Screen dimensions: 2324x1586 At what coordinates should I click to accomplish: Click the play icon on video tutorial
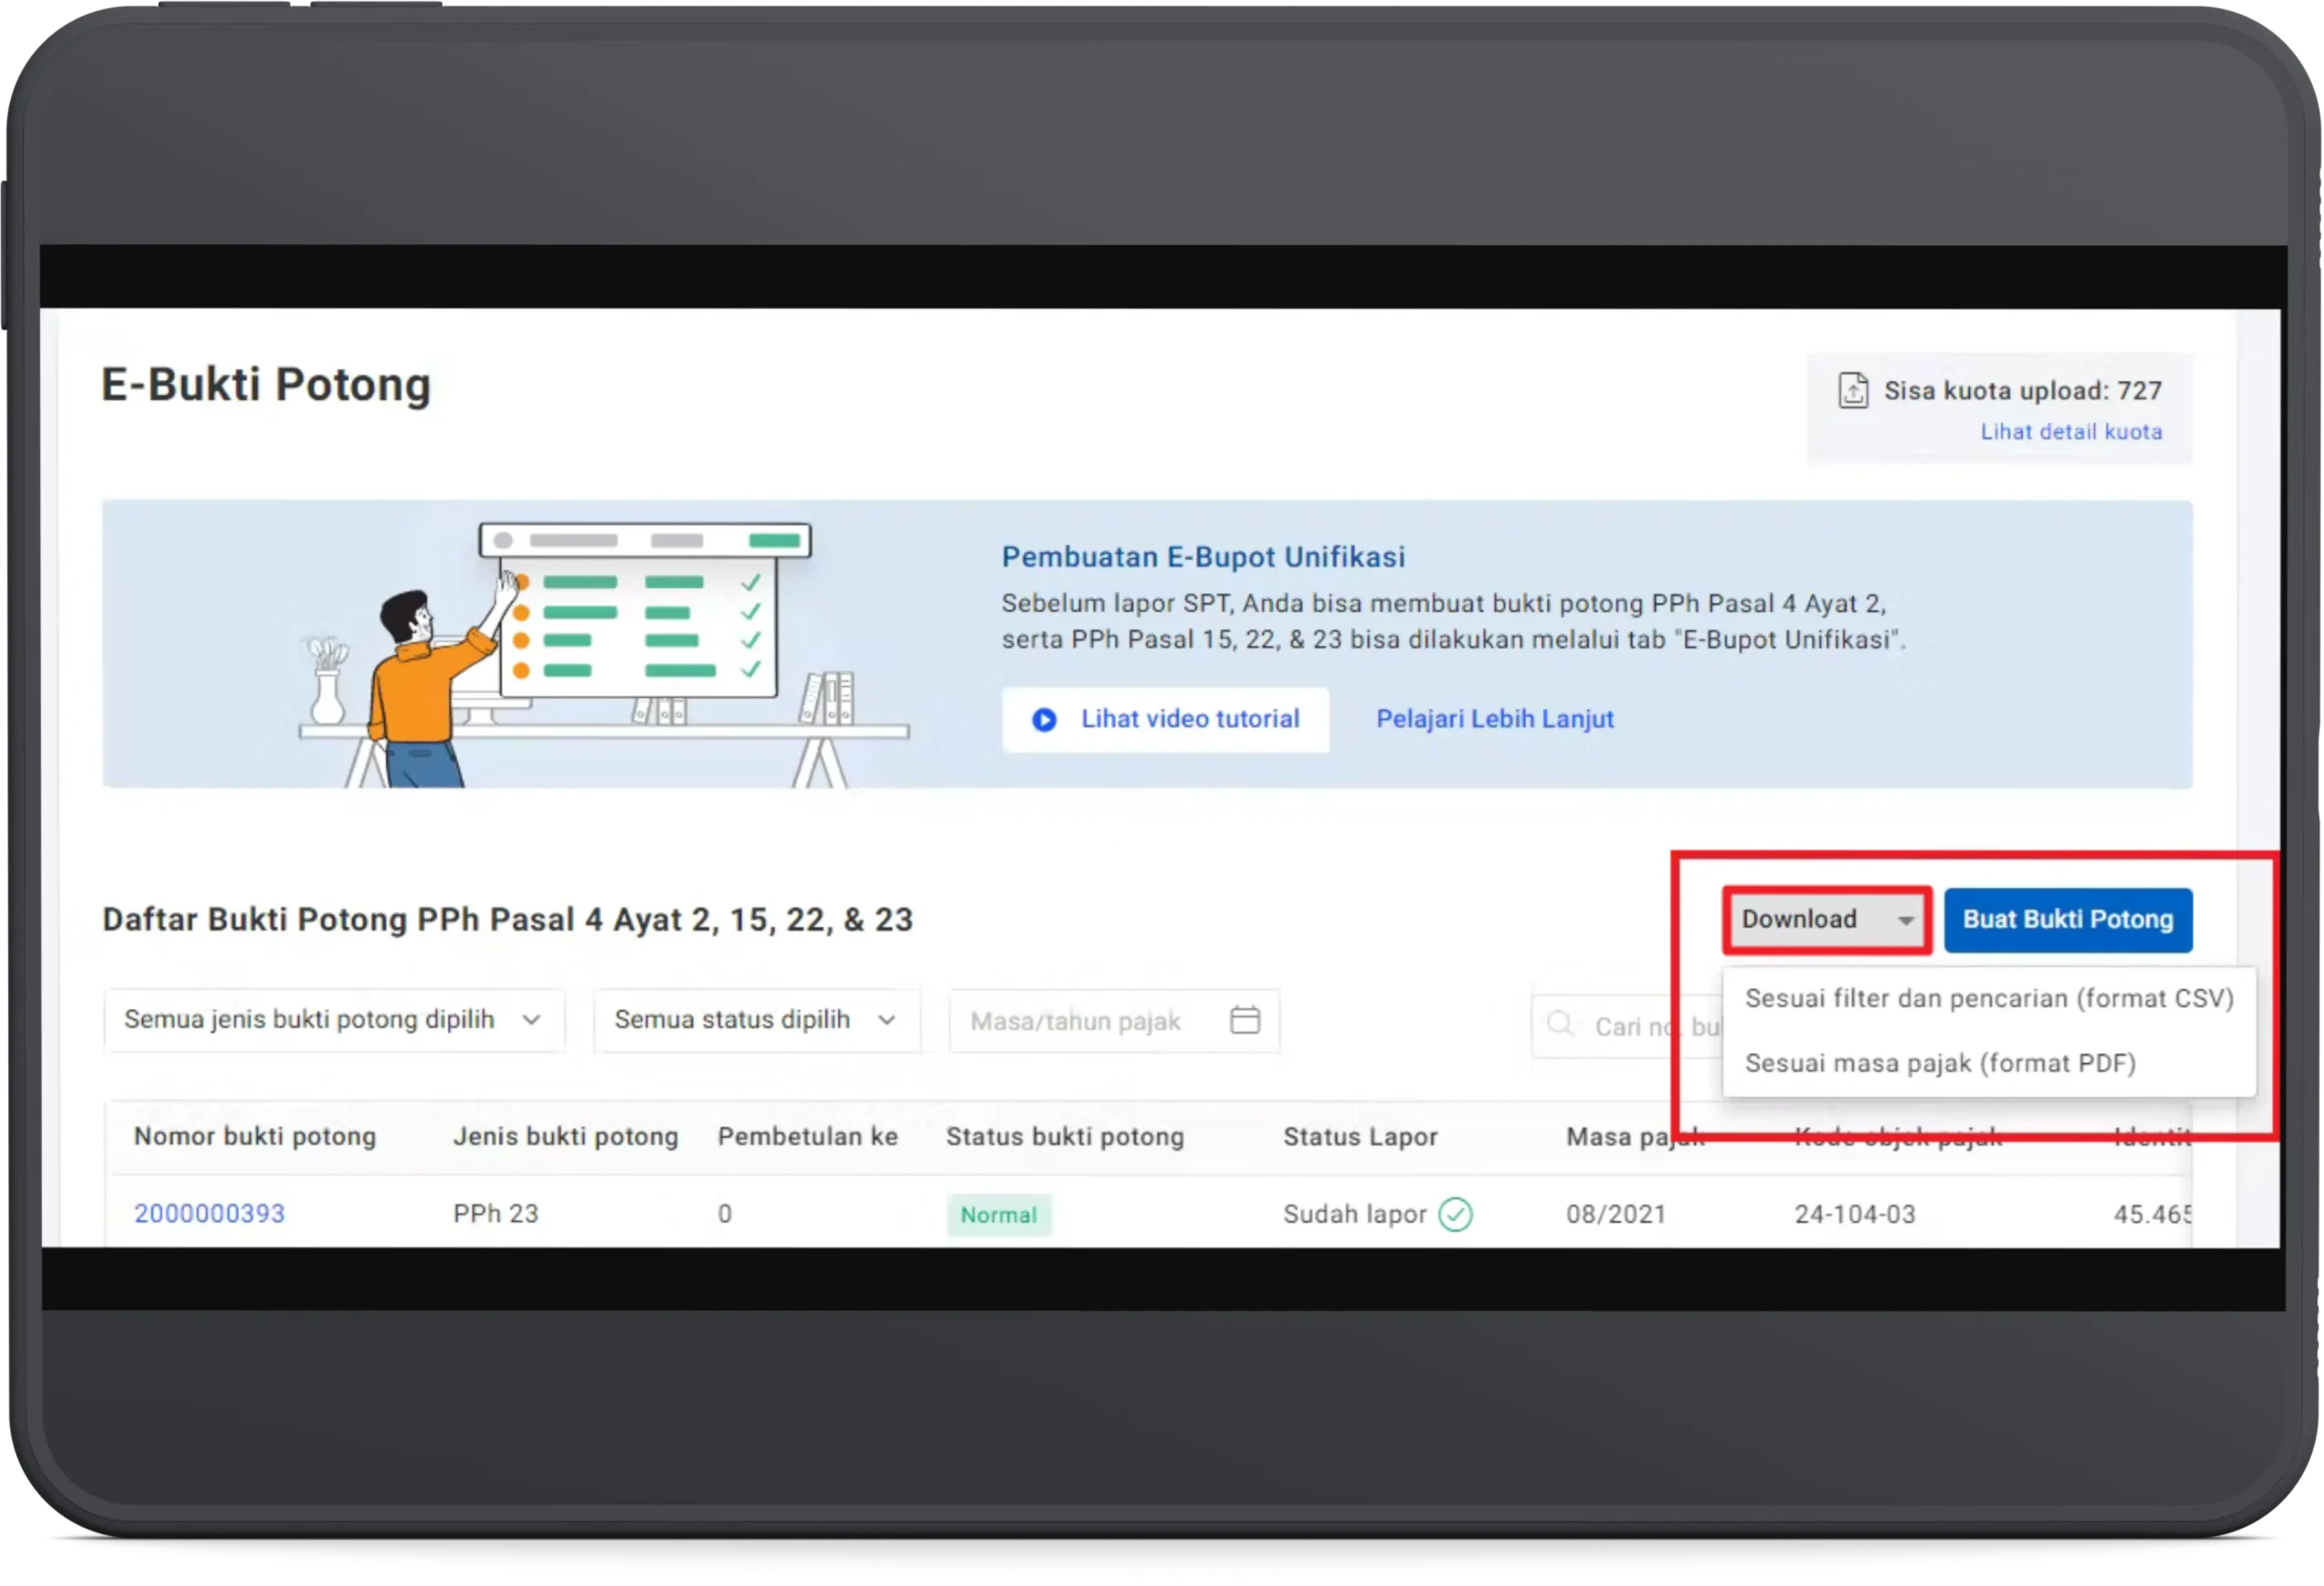pos(1044,719)
